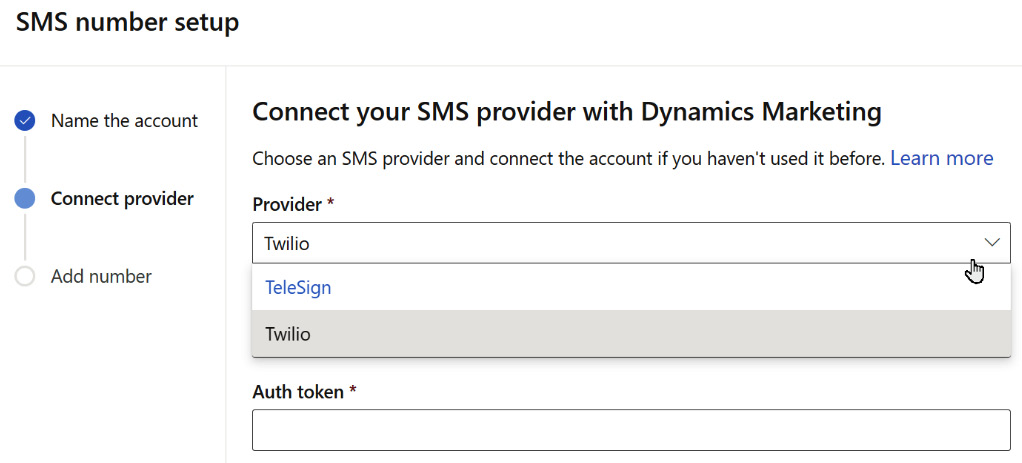Click the completed checkmark icon for Name the account
Viewport: 1022px width, 463px height.
[x=25, y=121]
